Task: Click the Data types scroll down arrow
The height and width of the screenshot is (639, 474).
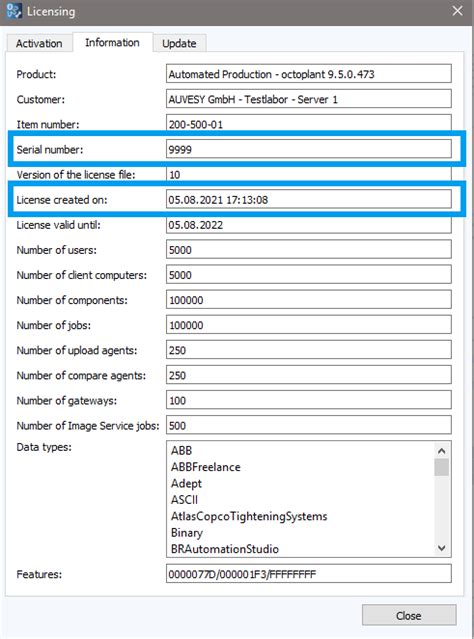Action: 441,548
